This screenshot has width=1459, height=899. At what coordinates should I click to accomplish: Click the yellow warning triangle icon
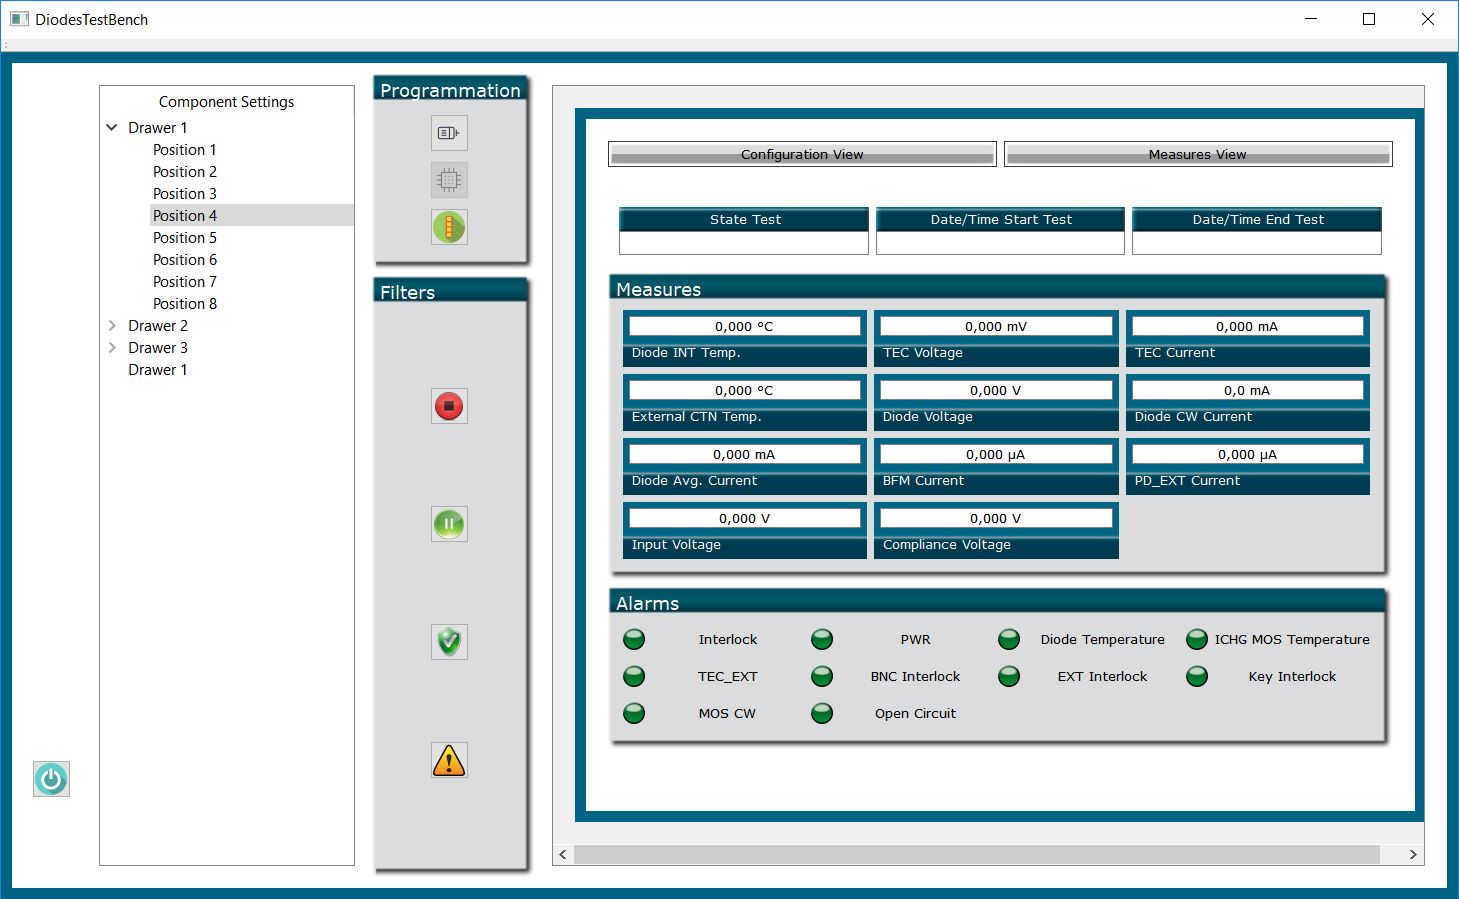pos(449,760)
